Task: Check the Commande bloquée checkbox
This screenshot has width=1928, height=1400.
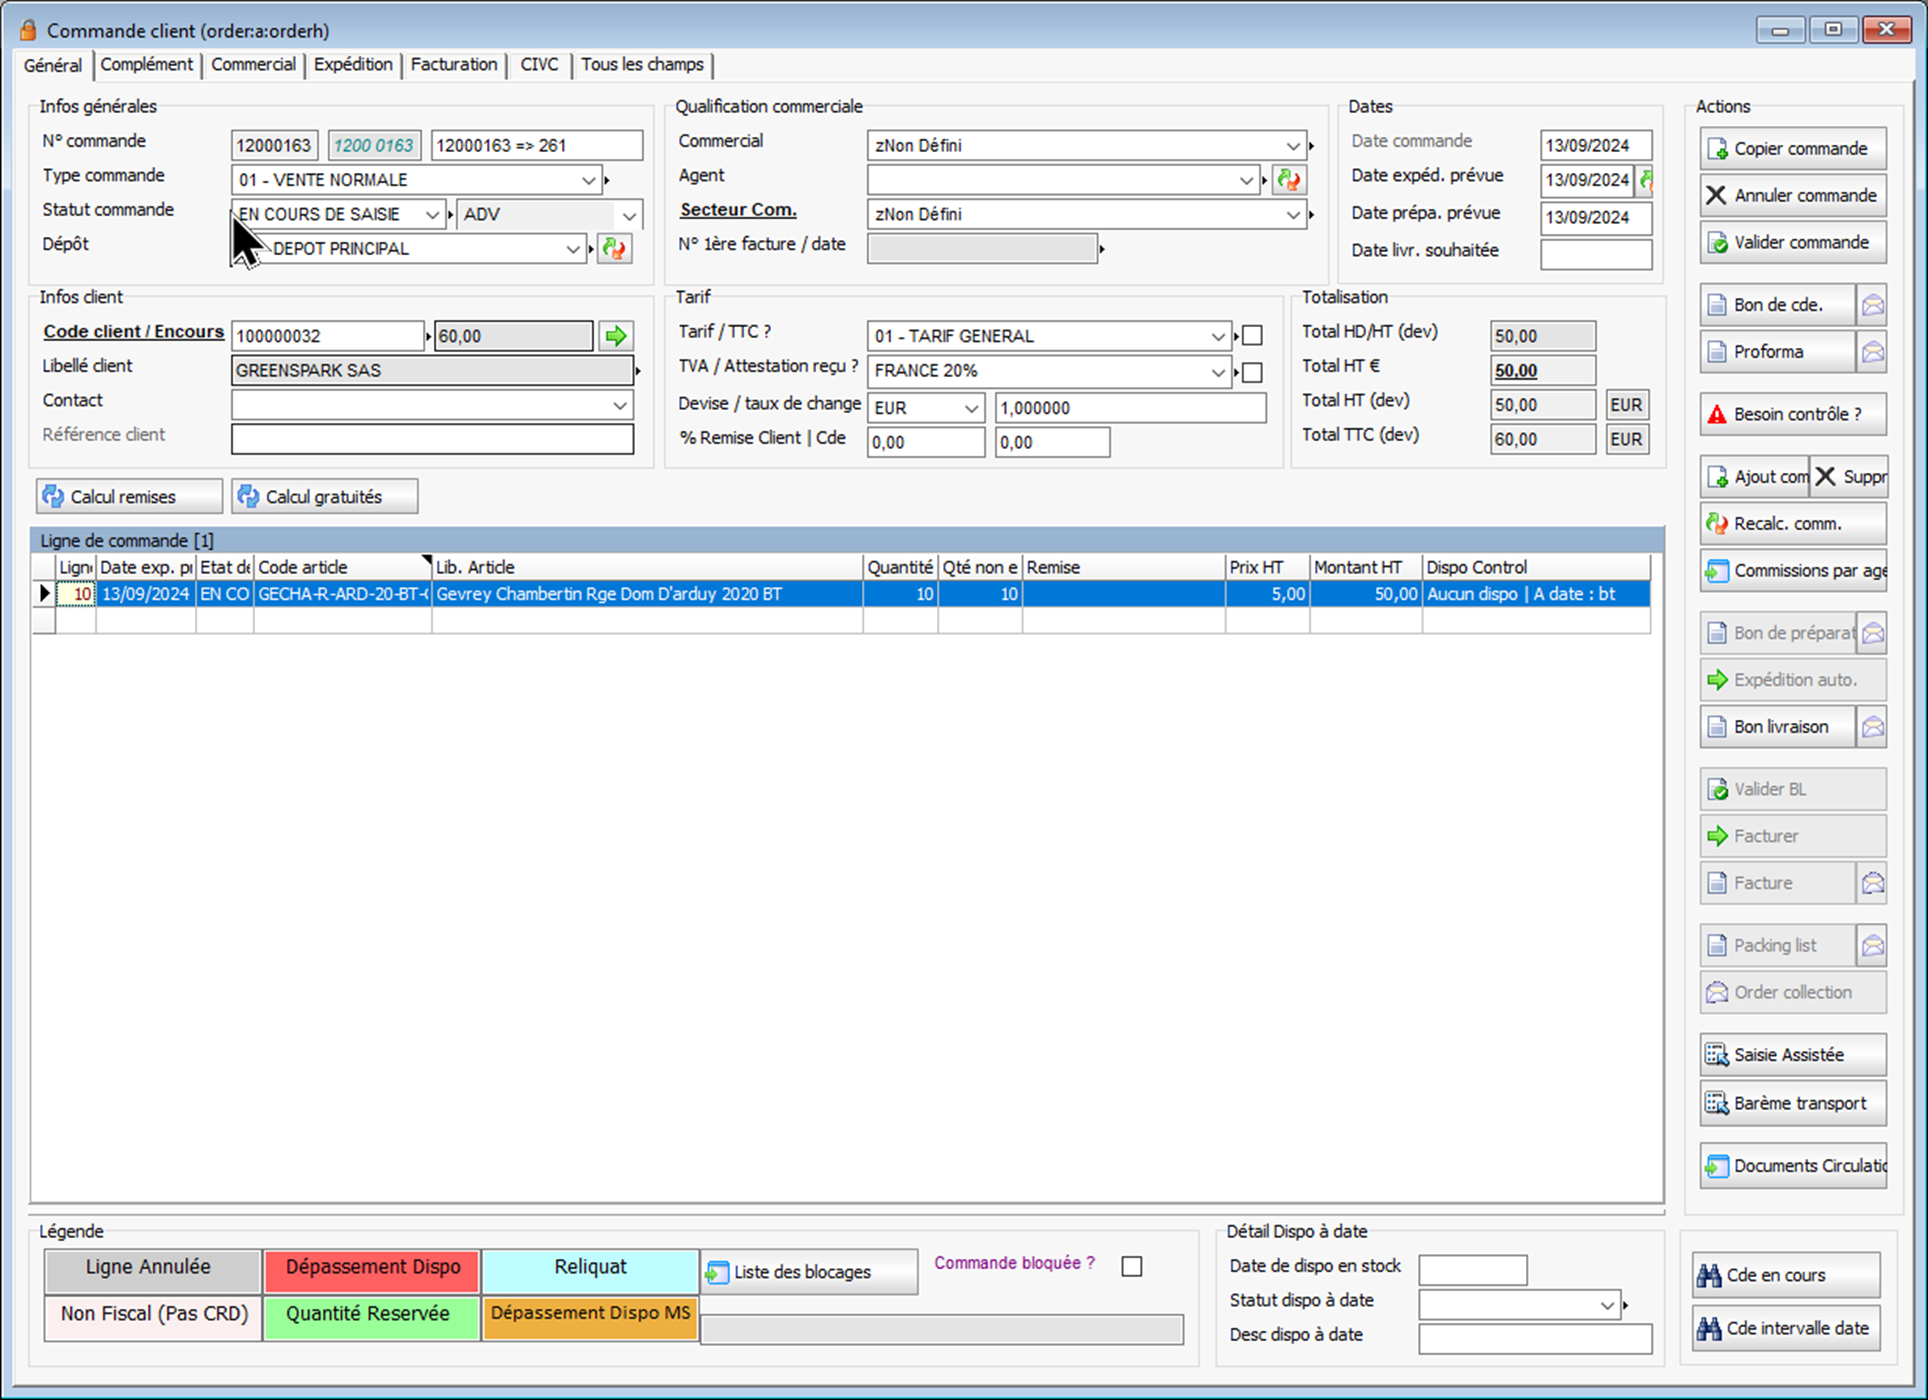Action: pos(1132,1266)
